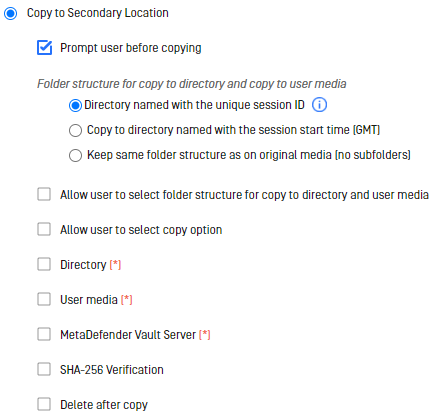The width and height of the screenshot is (435, 419).
Task: Enable the SHA-256 Verification checkbox
Action: click(x=44, y=369)
